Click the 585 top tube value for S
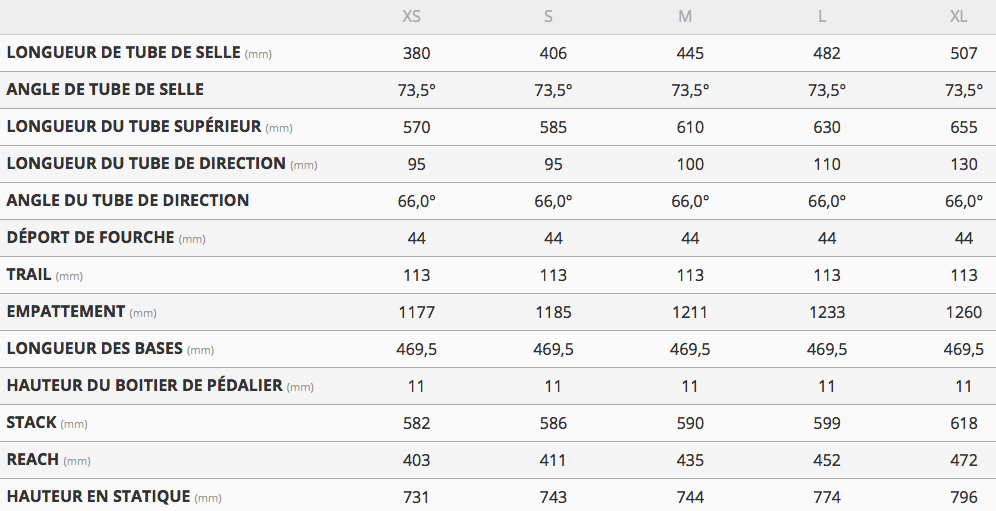Viewport: 996px width, 511px height. click(x=553, y=127)
